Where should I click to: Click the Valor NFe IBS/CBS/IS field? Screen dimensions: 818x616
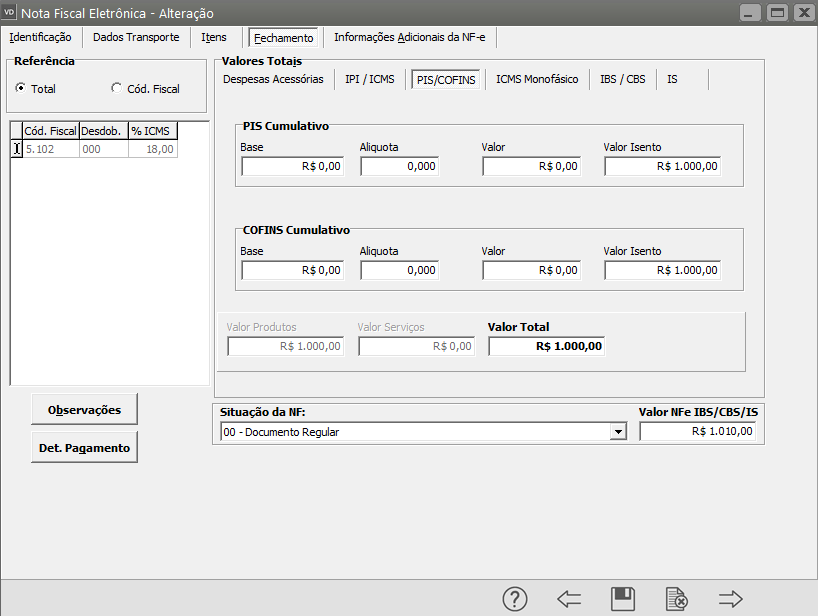tap(699, 432)
